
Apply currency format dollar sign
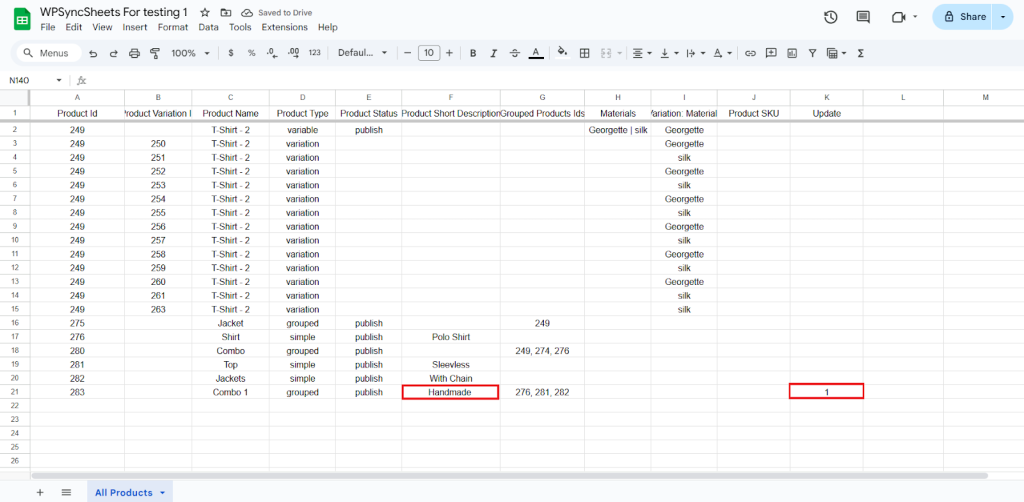pyautogui.click(x=231, y=53)
